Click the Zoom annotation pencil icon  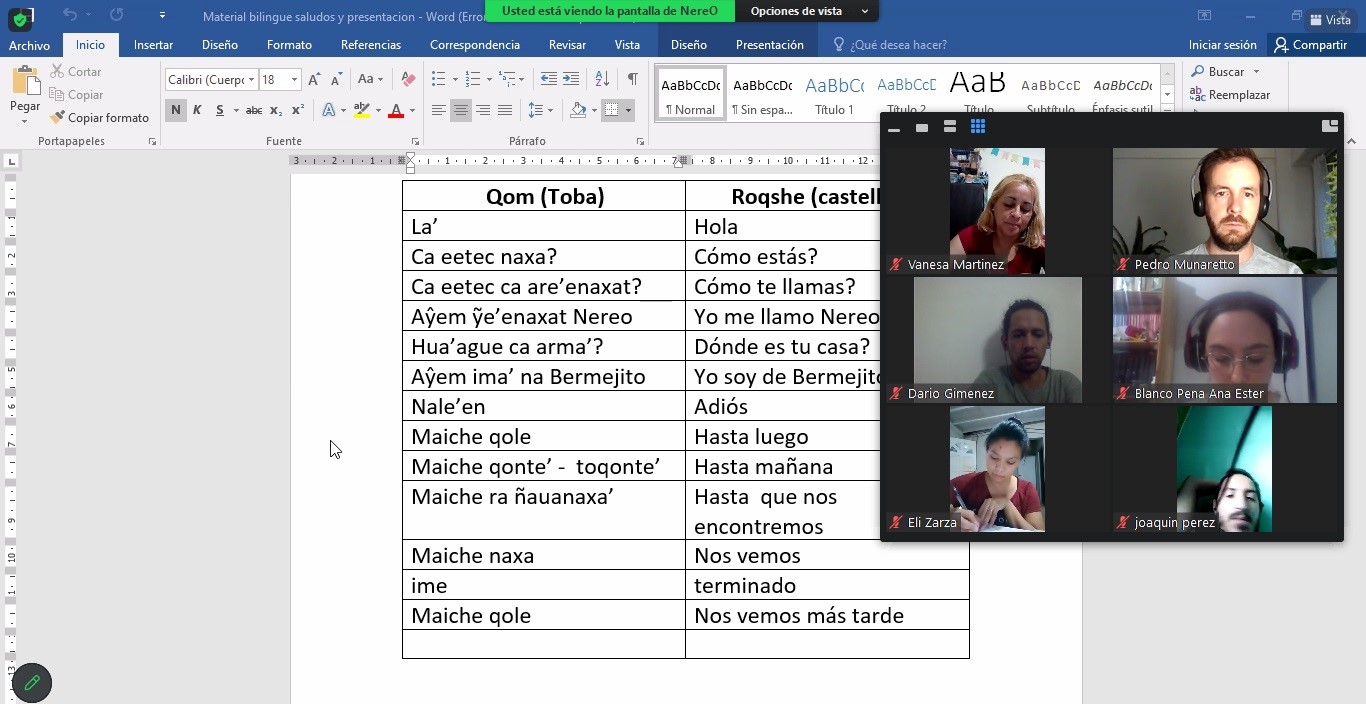tap(32, 683)
